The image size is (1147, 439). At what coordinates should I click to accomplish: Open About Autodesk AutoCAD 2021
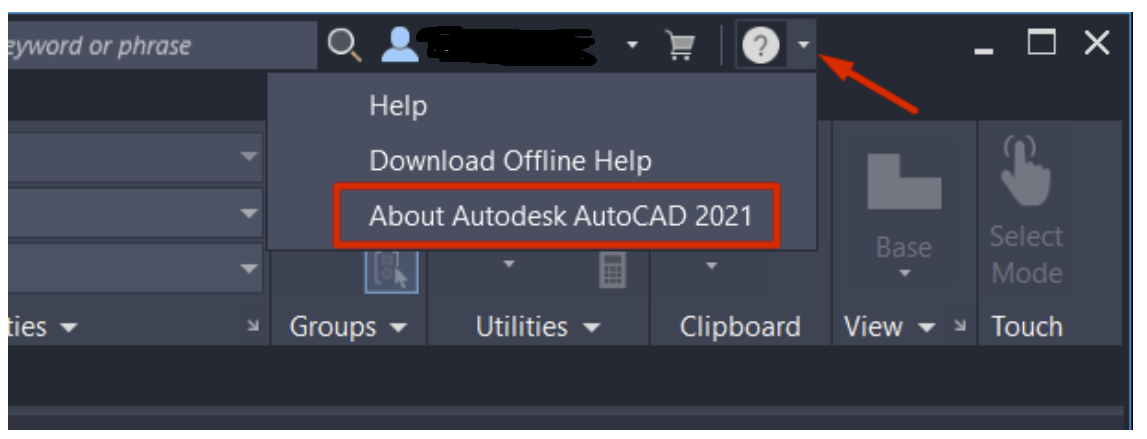tap(560, 216)
